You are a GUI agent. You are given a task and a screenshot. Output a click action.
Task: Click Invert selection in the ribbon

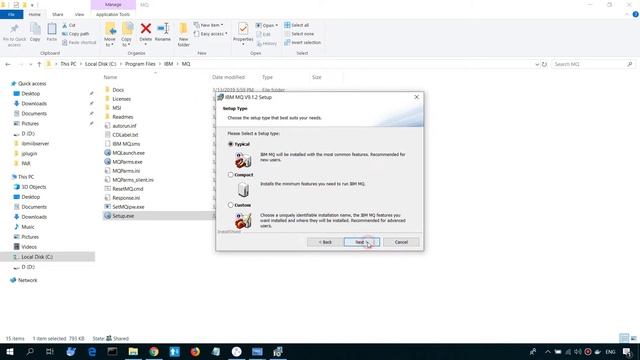point(302,42)
